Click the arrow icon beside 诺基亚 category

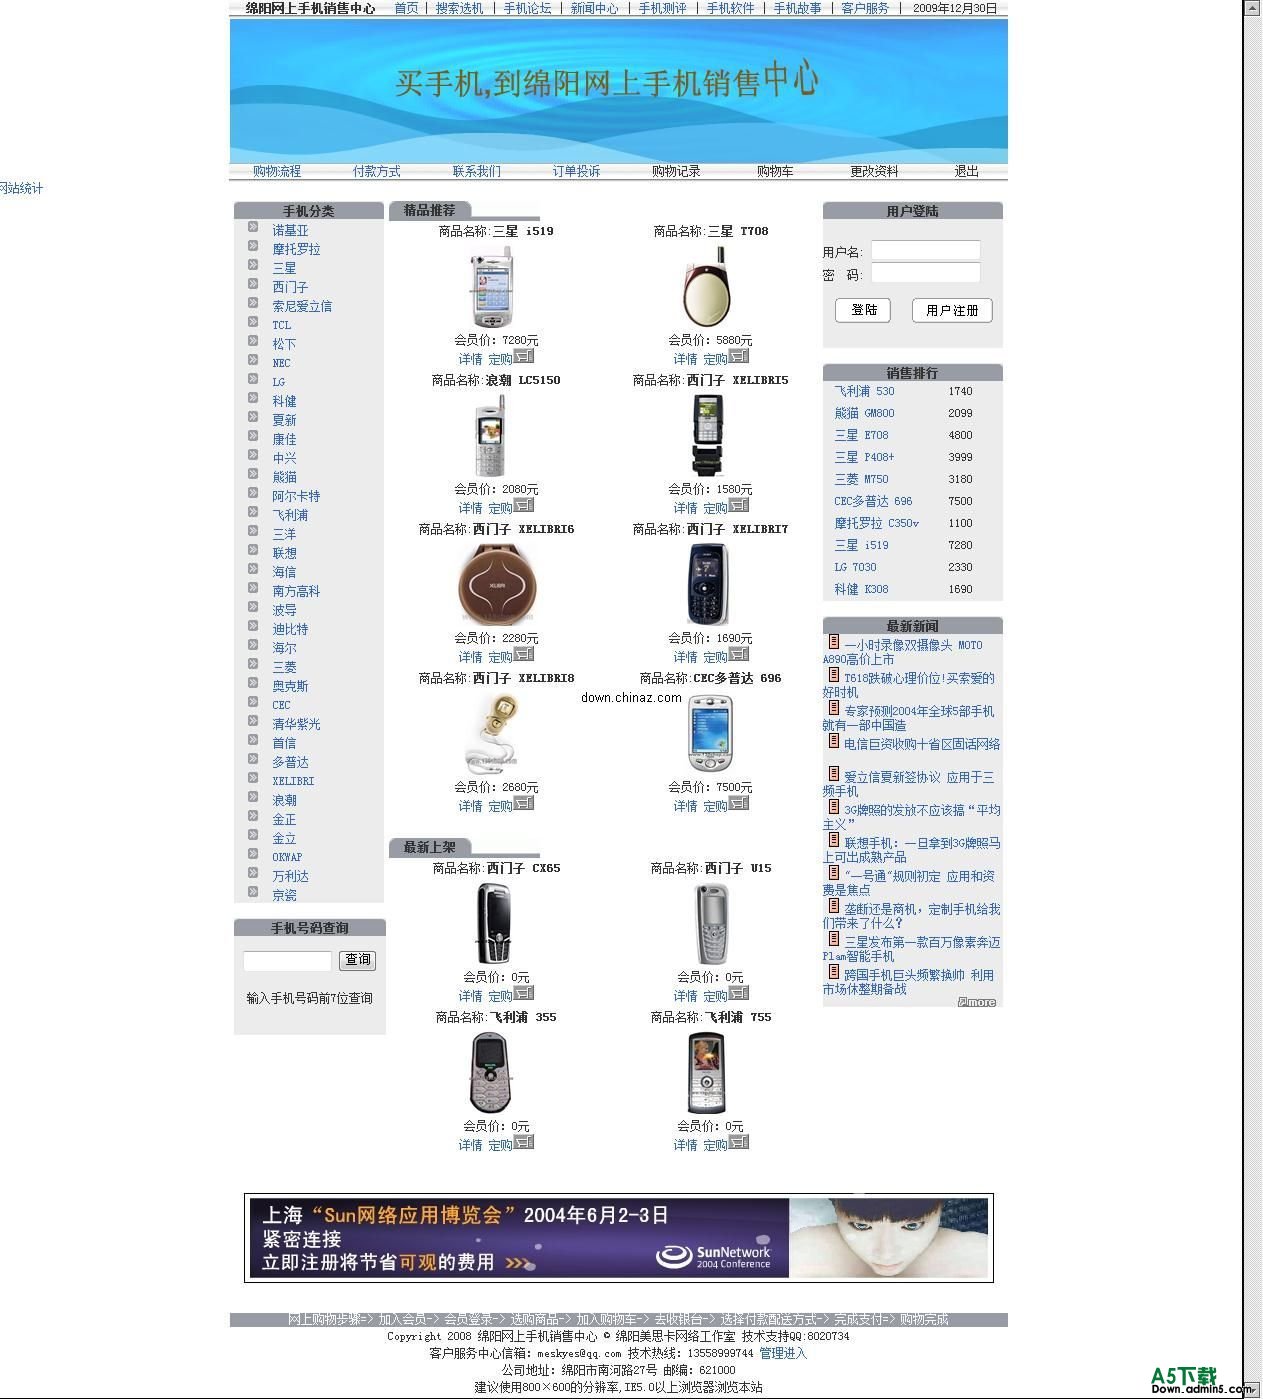click(x=252, y=226)
